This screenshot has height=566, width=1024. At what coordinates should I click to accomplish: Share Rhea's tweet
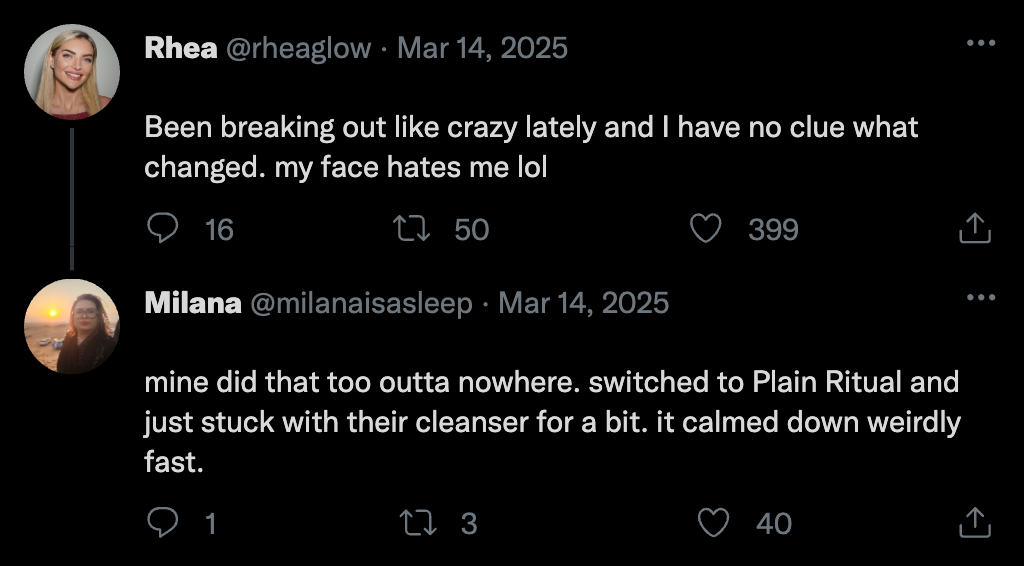(974, 229)
